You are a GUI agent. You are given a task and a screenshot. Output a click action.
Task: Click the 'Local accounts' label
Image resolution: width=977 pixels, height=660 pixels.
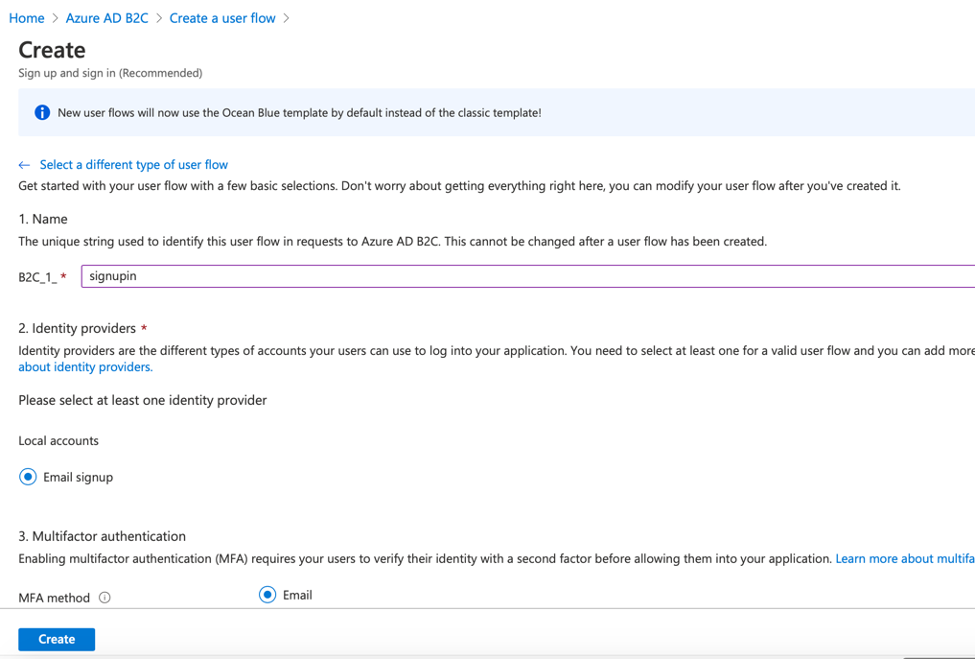(58, 441)
